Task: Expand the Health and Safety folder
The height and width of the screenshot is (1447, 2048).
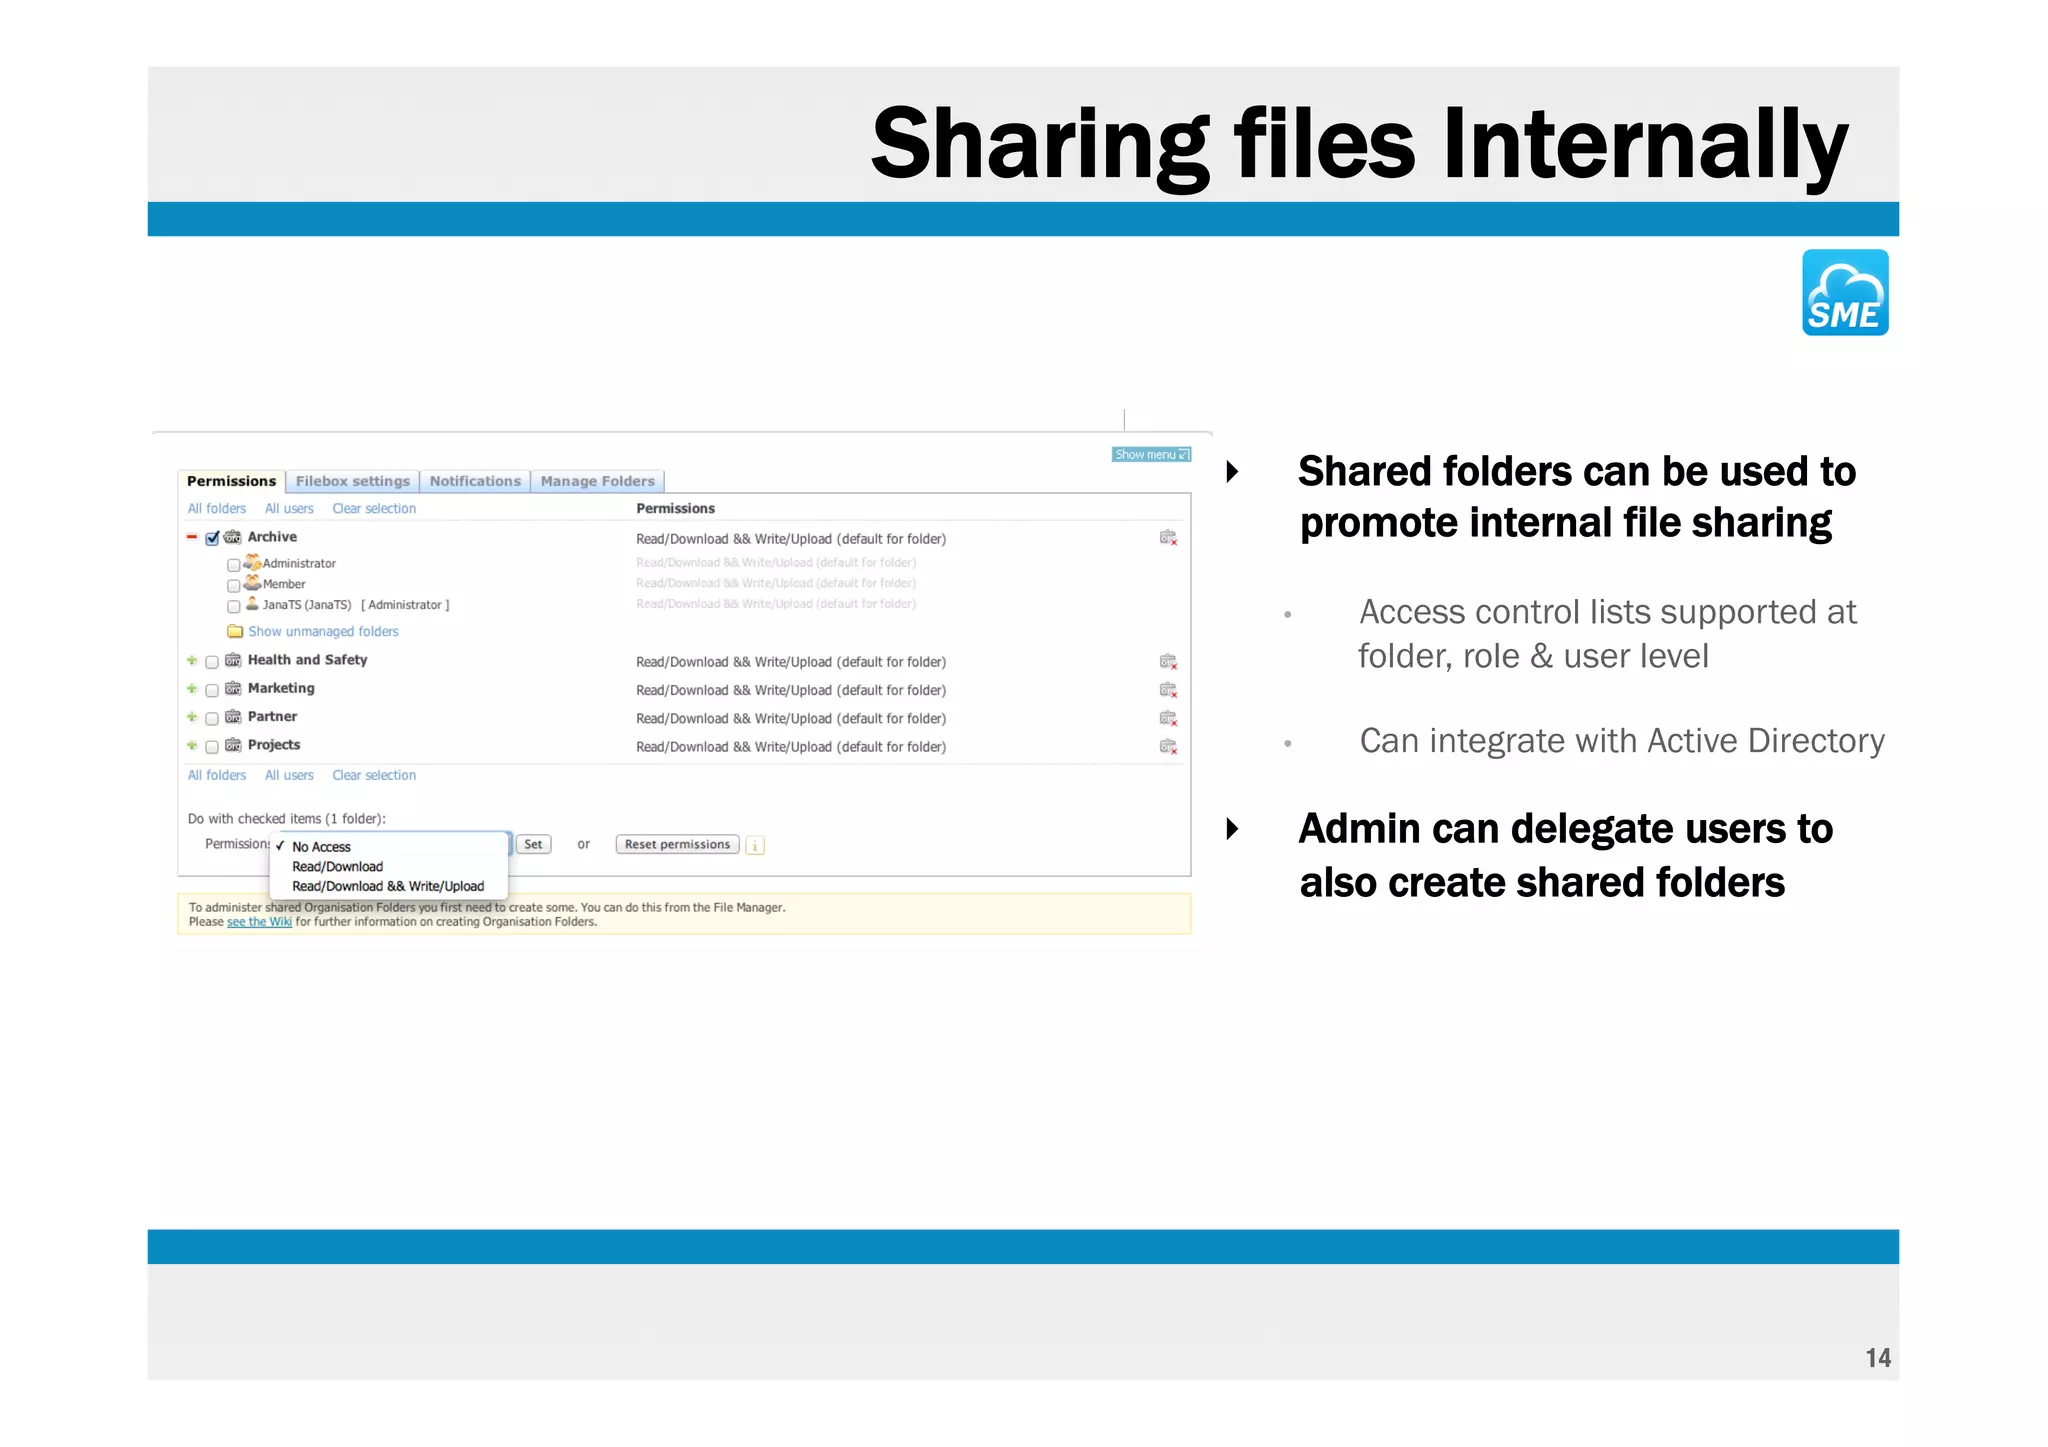Action: pos(192,660)
